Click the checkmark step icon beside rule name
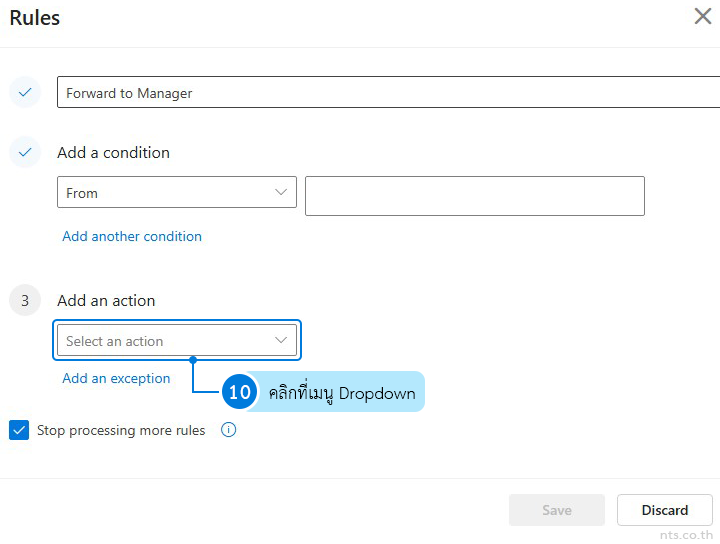The image size is (720, 544). pyautogui.click(x=25, y=92)
